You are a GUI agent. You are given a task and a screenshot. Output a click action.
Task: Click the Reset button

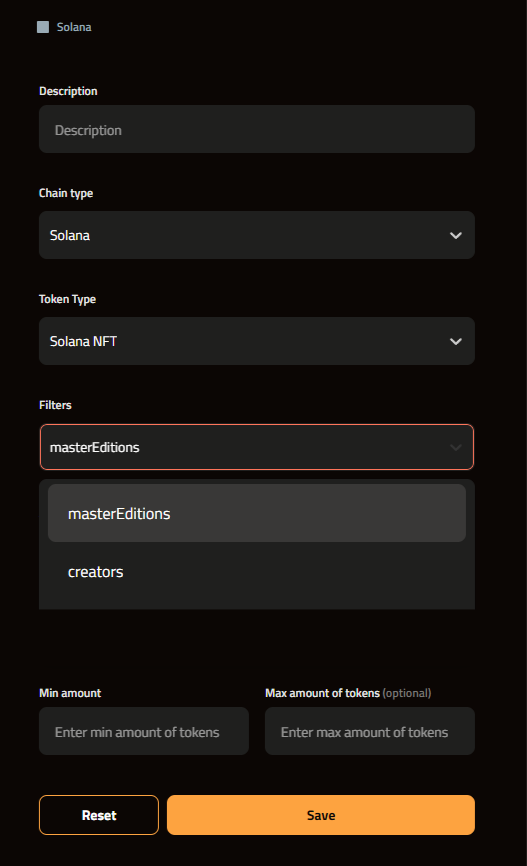[x=99, y=815]
